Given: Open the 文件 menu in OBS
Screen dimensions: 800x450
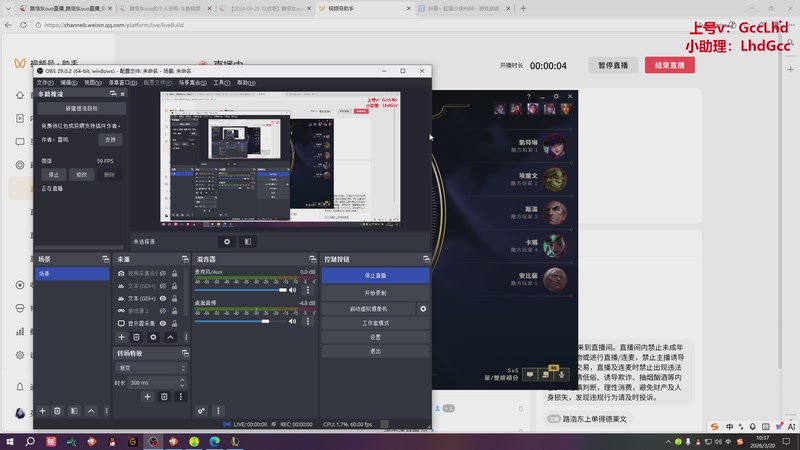Looking at the screenshot, I should [x=45, y=83].
